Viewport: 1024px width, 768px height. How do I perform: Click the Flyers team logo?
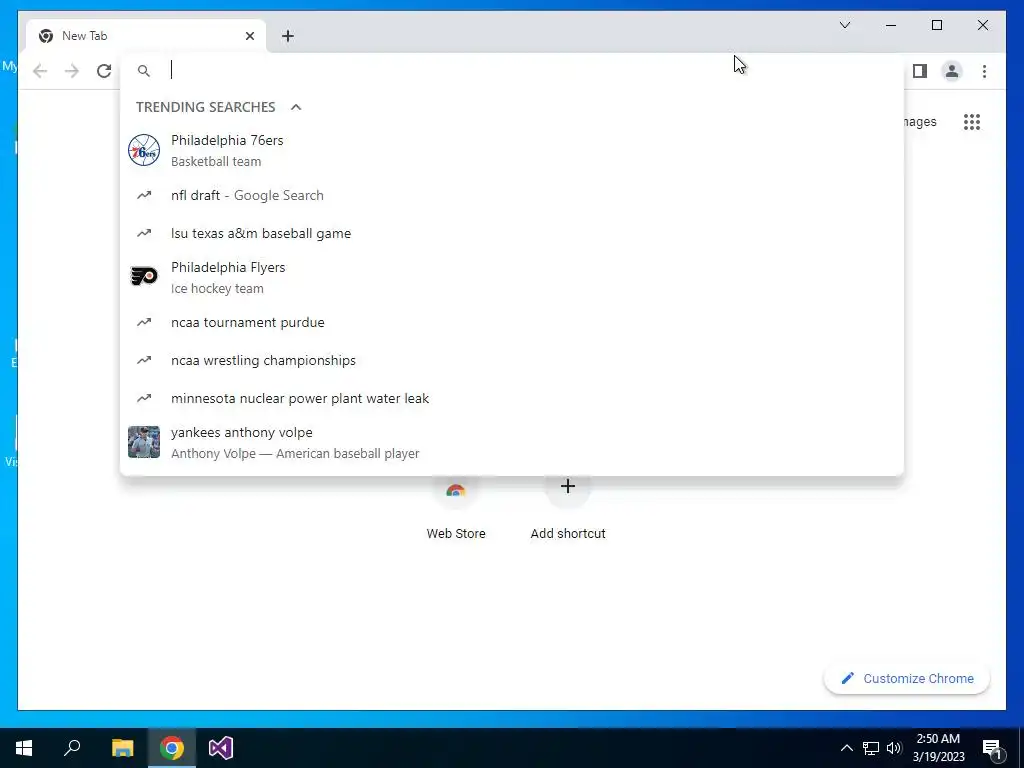coord(144,277)
